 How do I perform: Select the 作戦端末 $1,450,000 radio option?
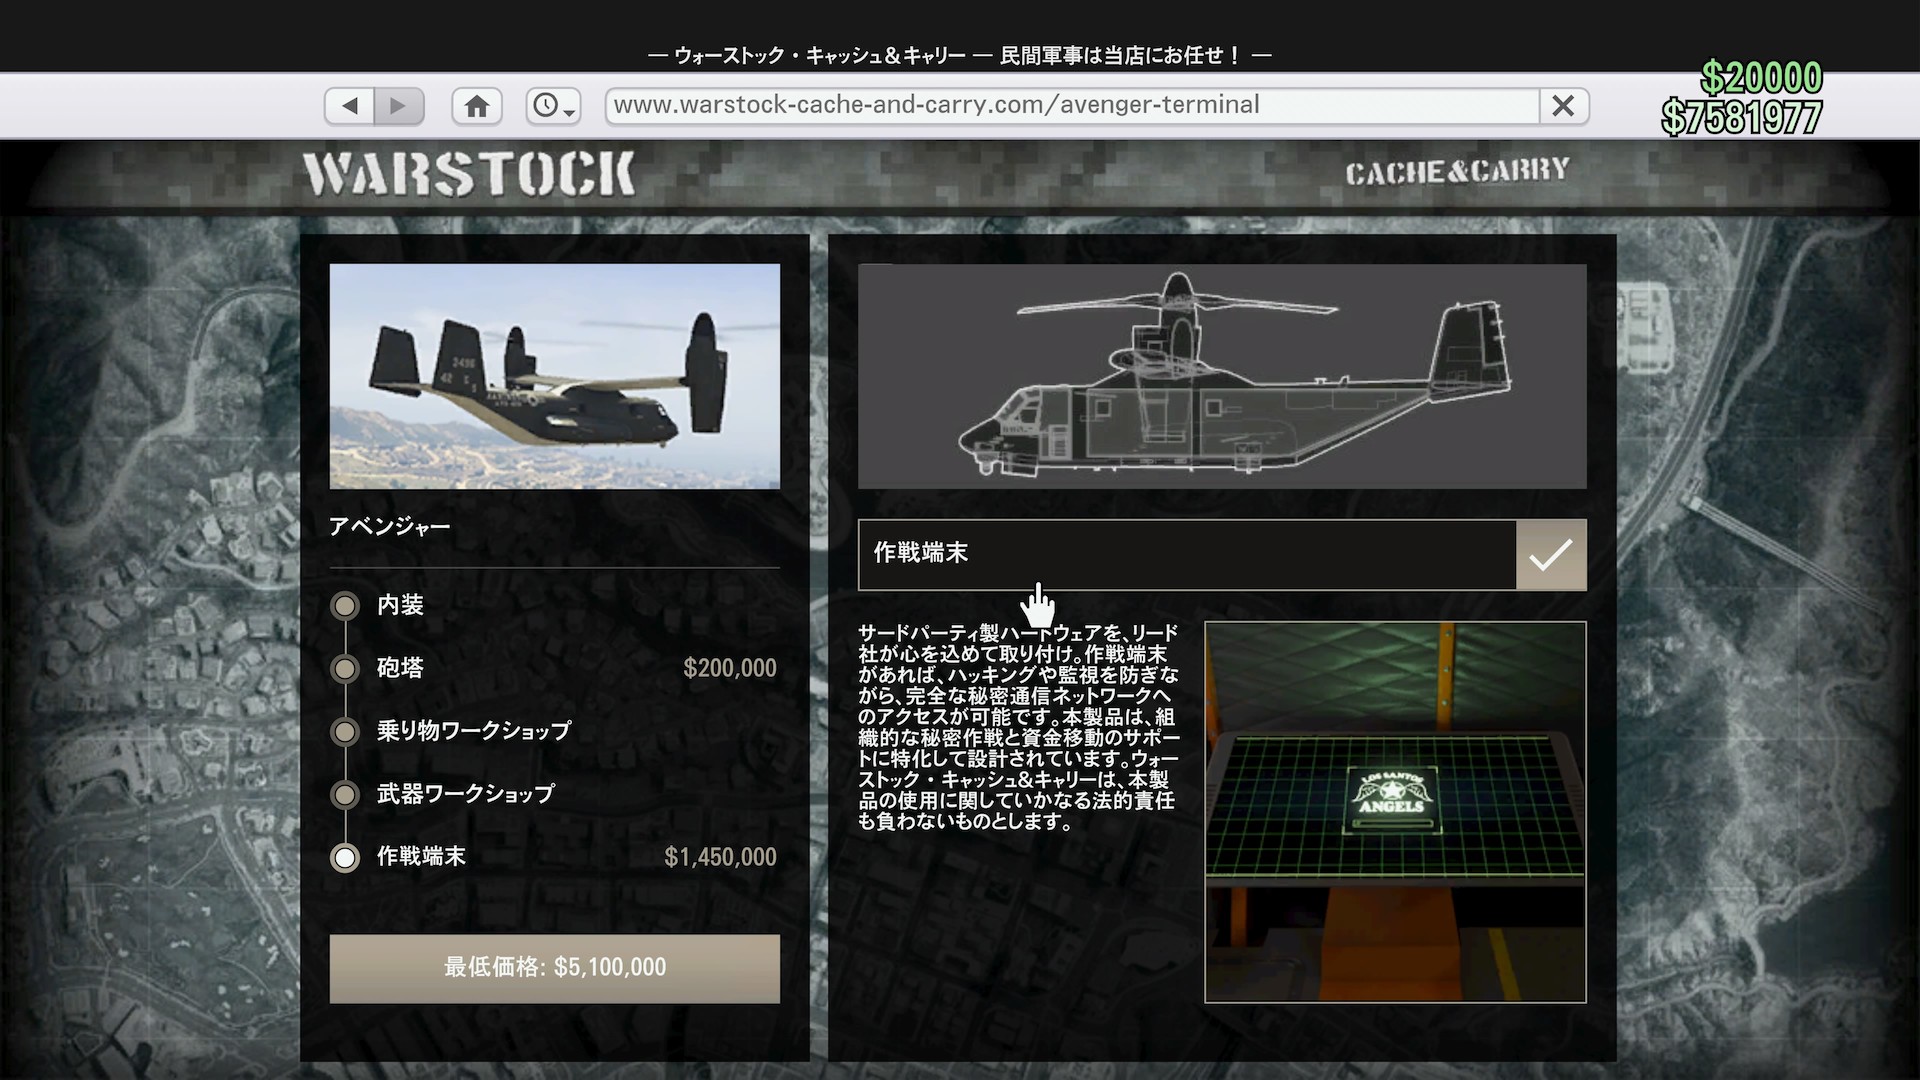tap(345, 858)
